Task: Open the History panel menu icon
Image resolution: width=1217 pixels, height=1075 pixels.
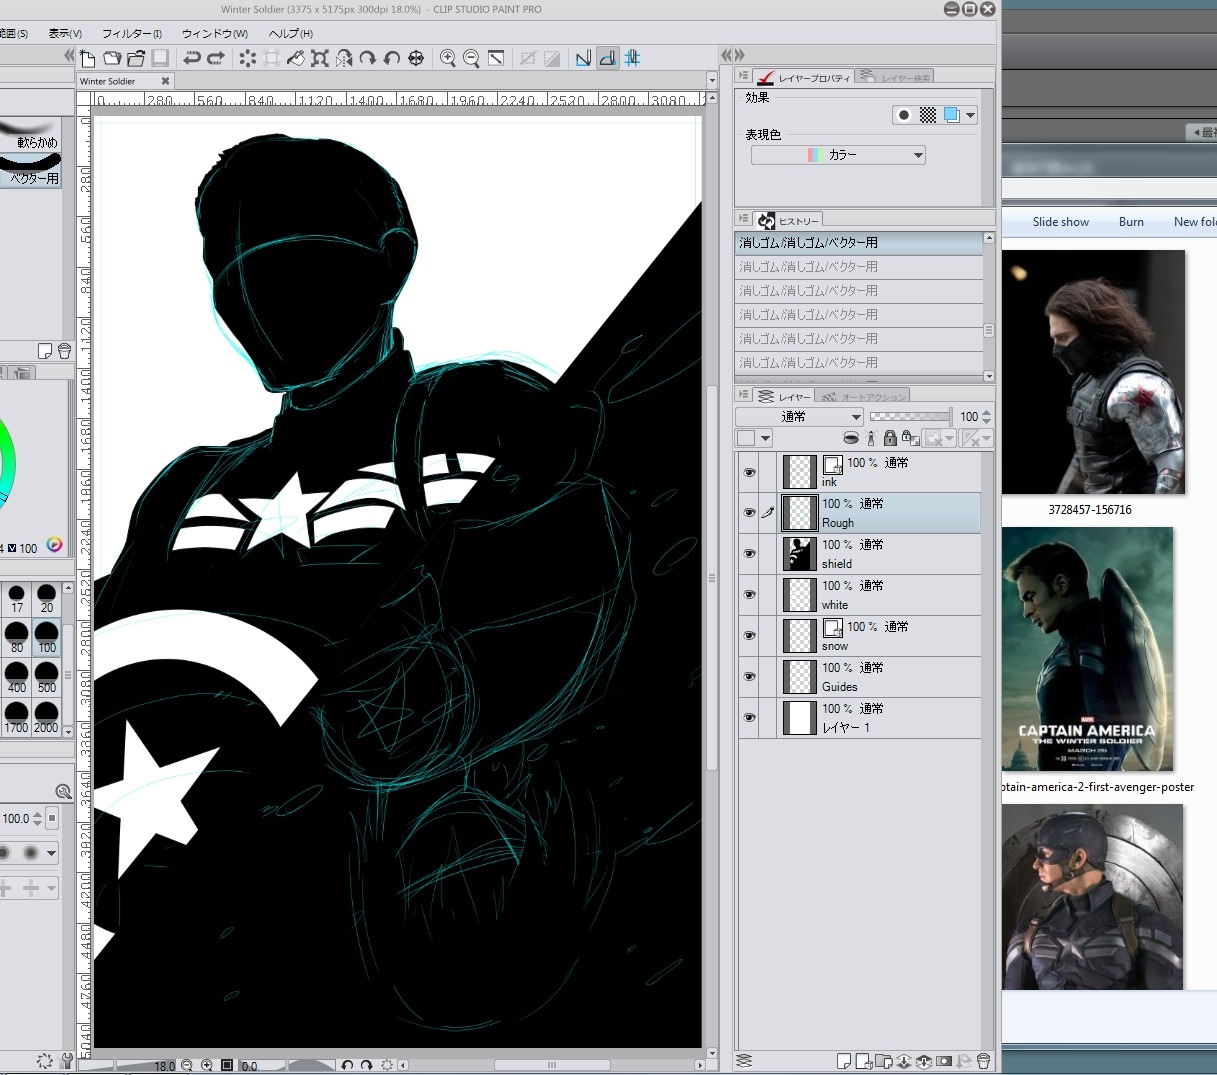Action: tap(743, 220)
